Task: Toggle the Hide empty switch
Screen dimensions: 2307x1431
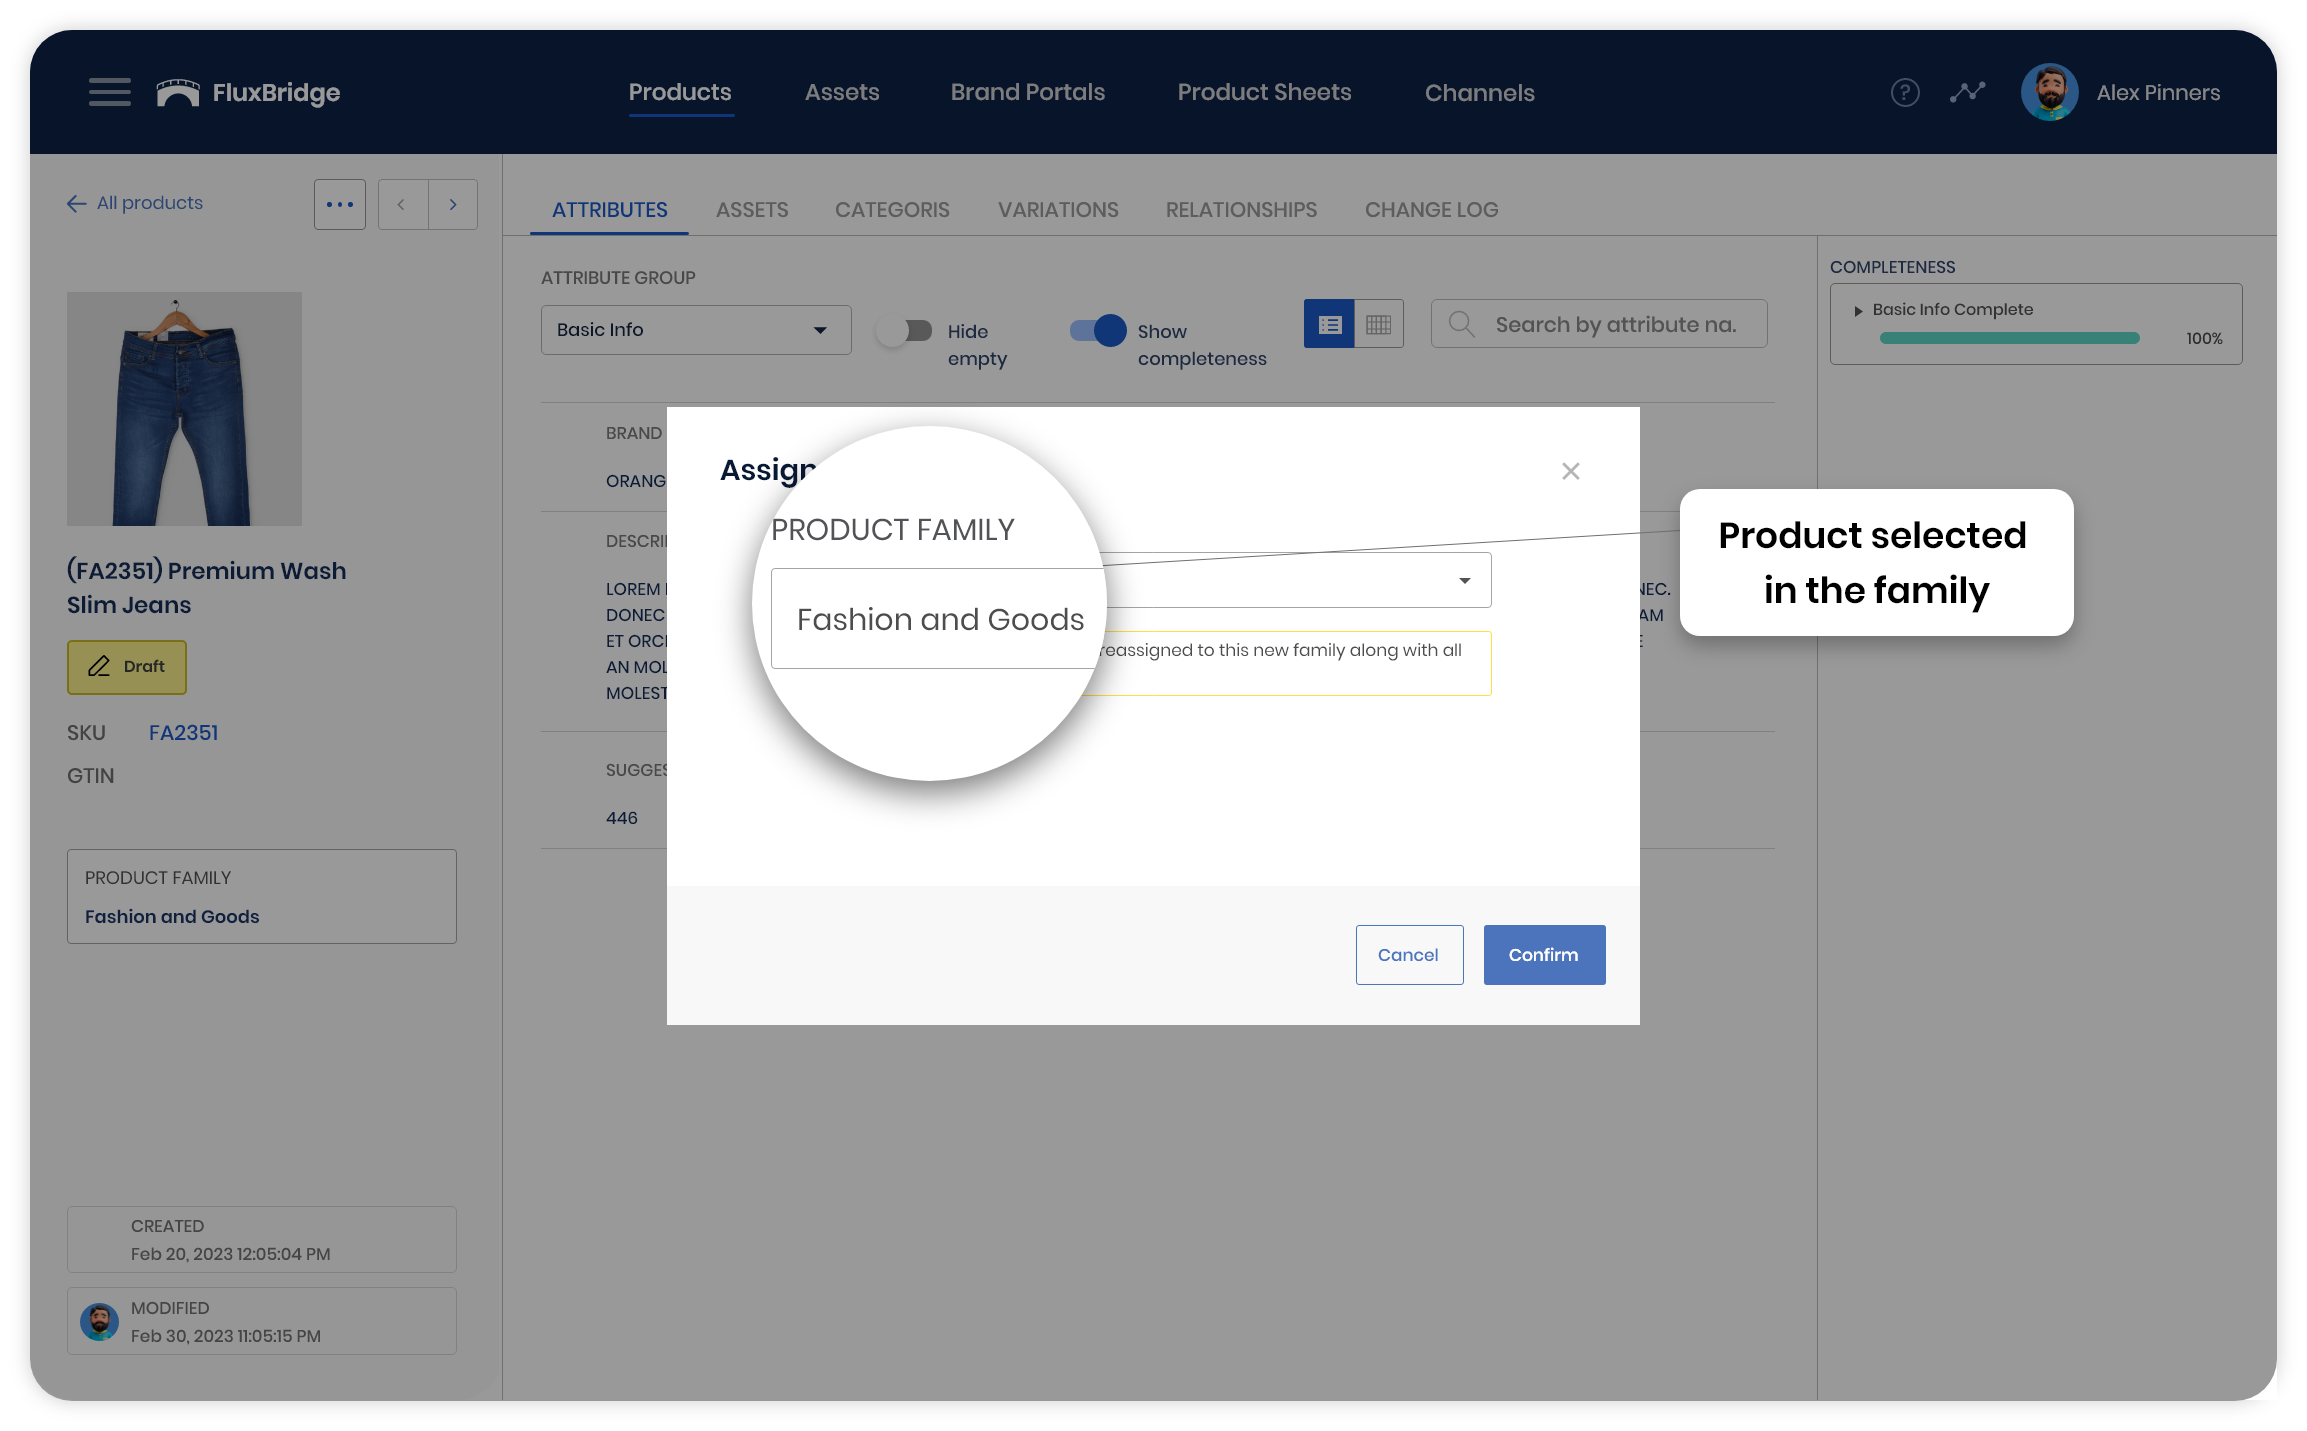Action: click(905, 331)
